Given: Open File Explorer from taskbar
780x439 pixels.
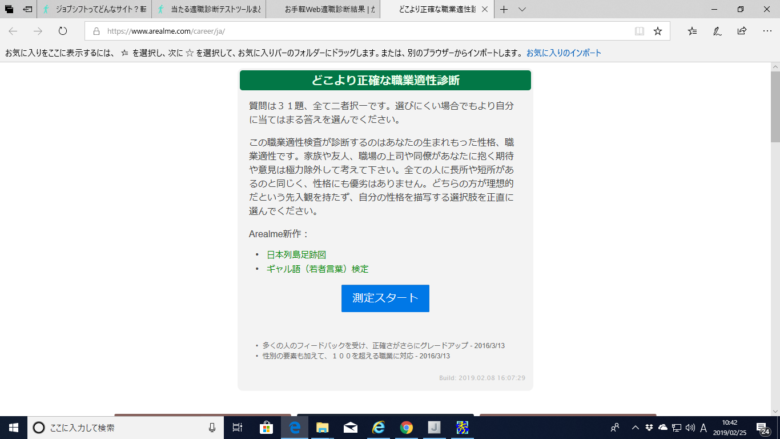Looking at the screenshot, I should pyautogui.click(x=322, y=428).
